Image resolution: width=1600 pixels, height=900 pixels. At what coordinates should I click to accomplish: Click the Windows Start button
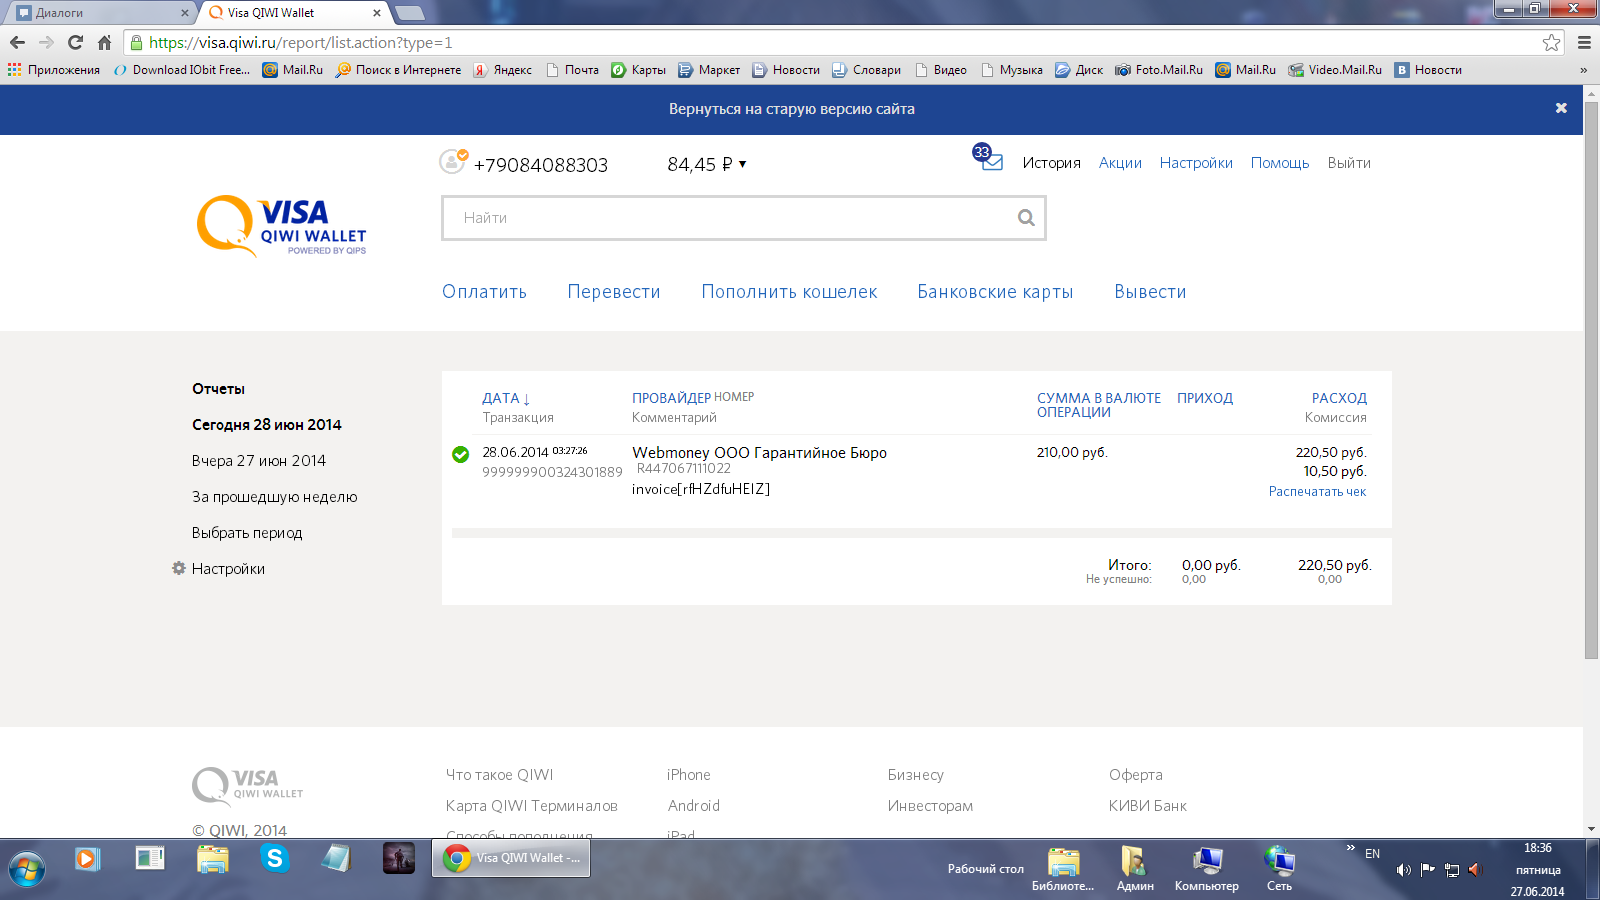(x=26, y=869)
